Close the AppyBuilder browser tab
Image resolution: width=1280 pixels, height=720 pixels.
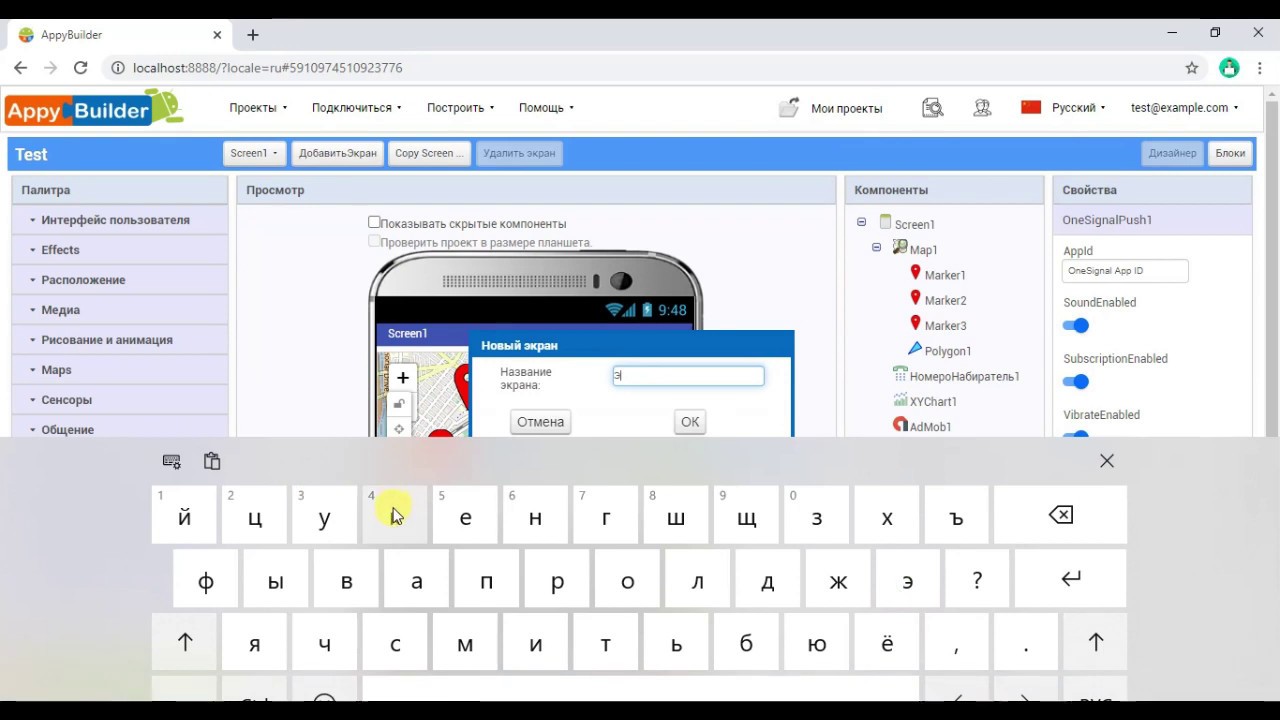point(218,35)
